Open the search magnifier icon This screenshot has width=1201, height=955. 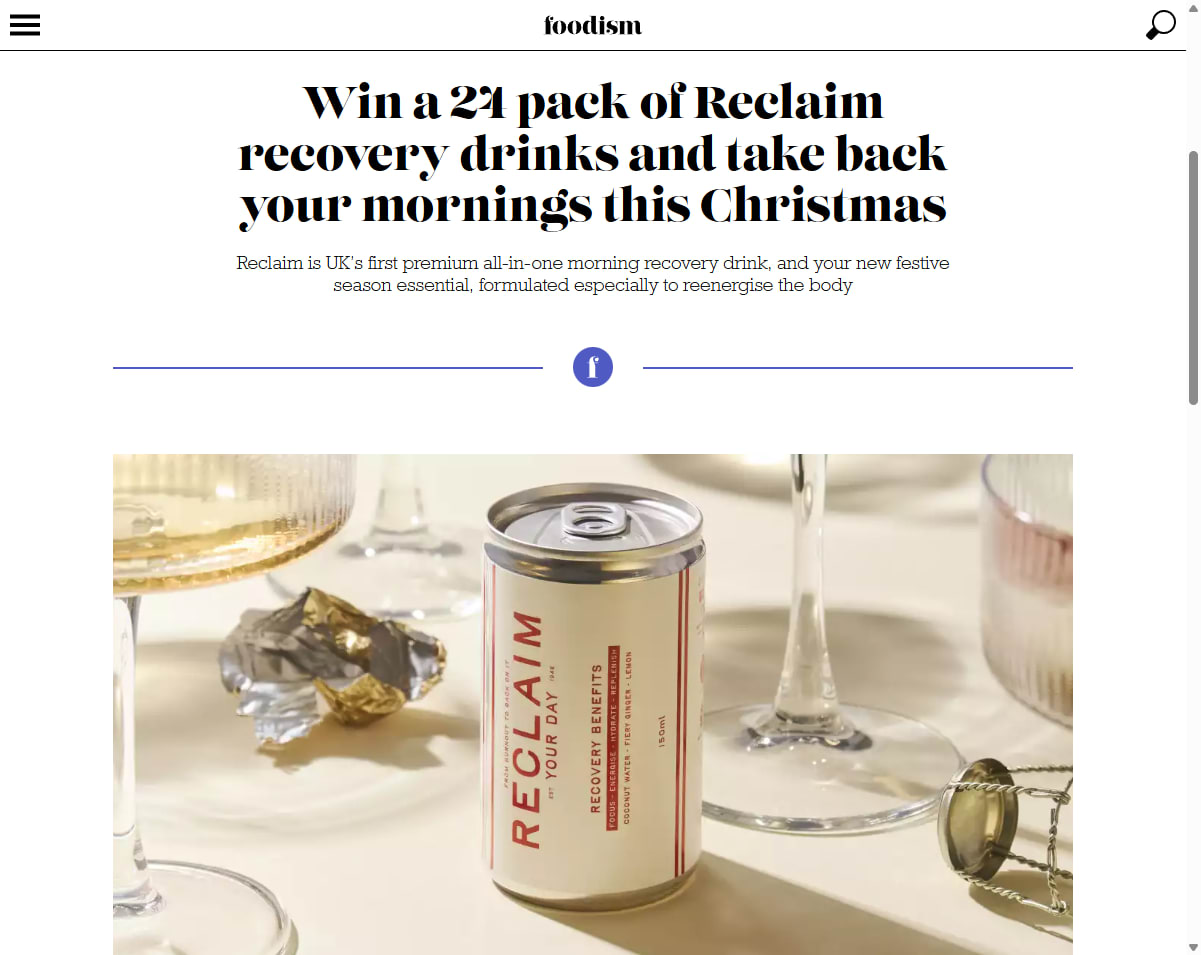click(x=1161, y=25)
